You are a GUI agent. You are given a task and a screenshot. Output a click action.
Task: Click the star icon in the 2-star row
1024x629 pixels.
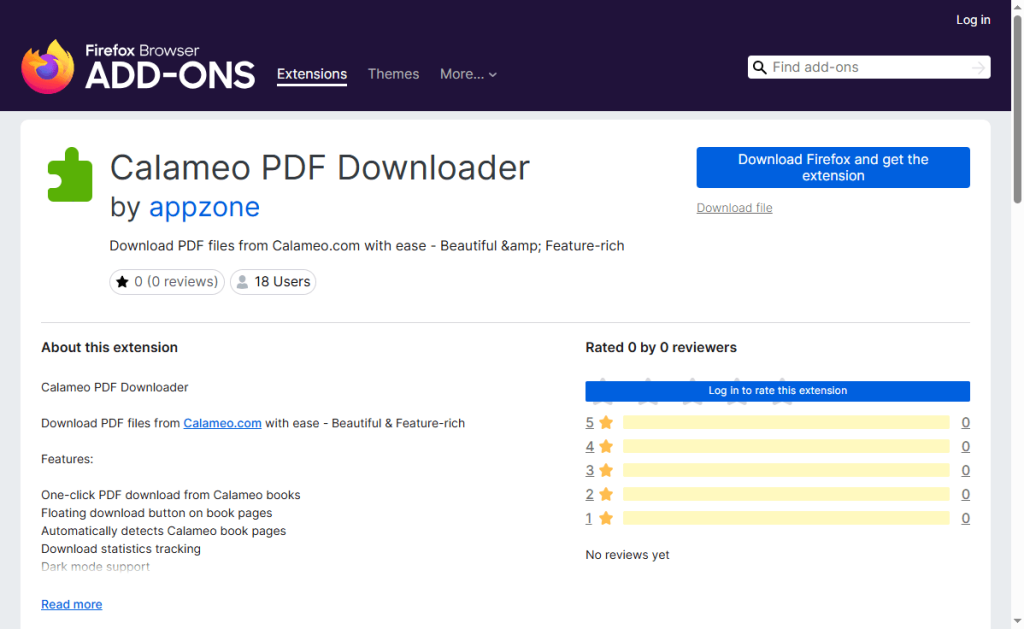[606, 494]
